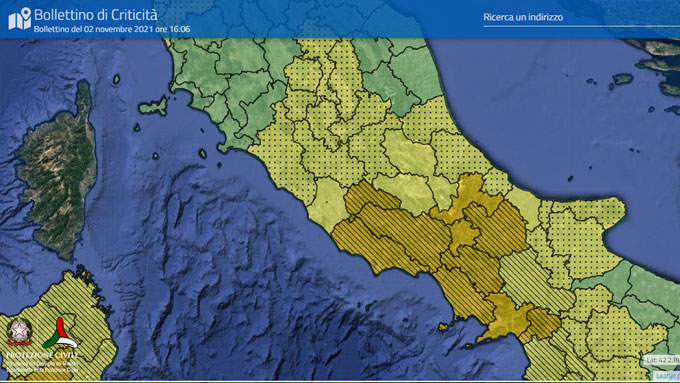Click the 'Bollettino di Criticità' title
Image resolution: width=680 pixels, height=383 pixels.
[95, 15]
